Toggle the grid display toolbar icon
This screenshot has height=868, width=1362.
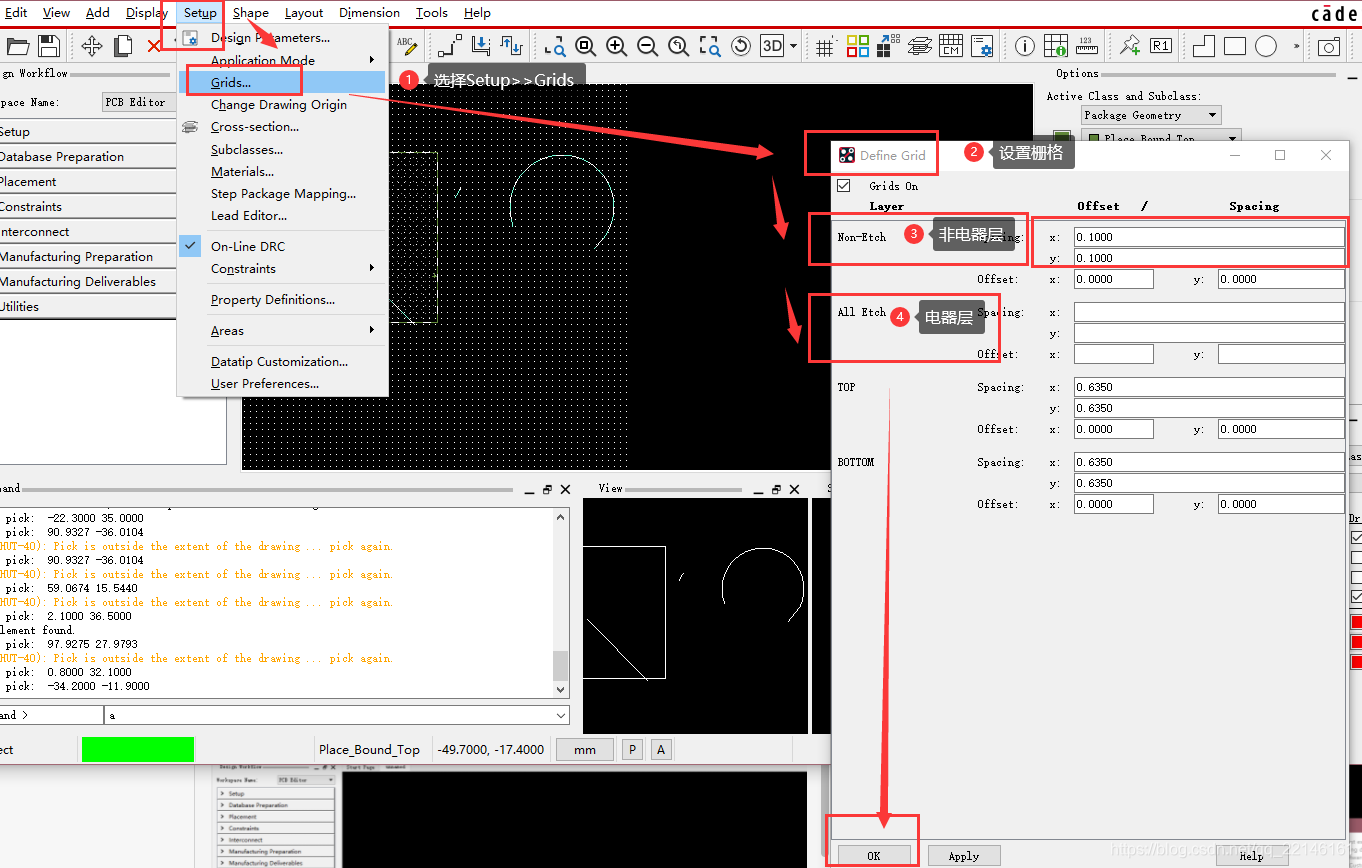(825, 46)
